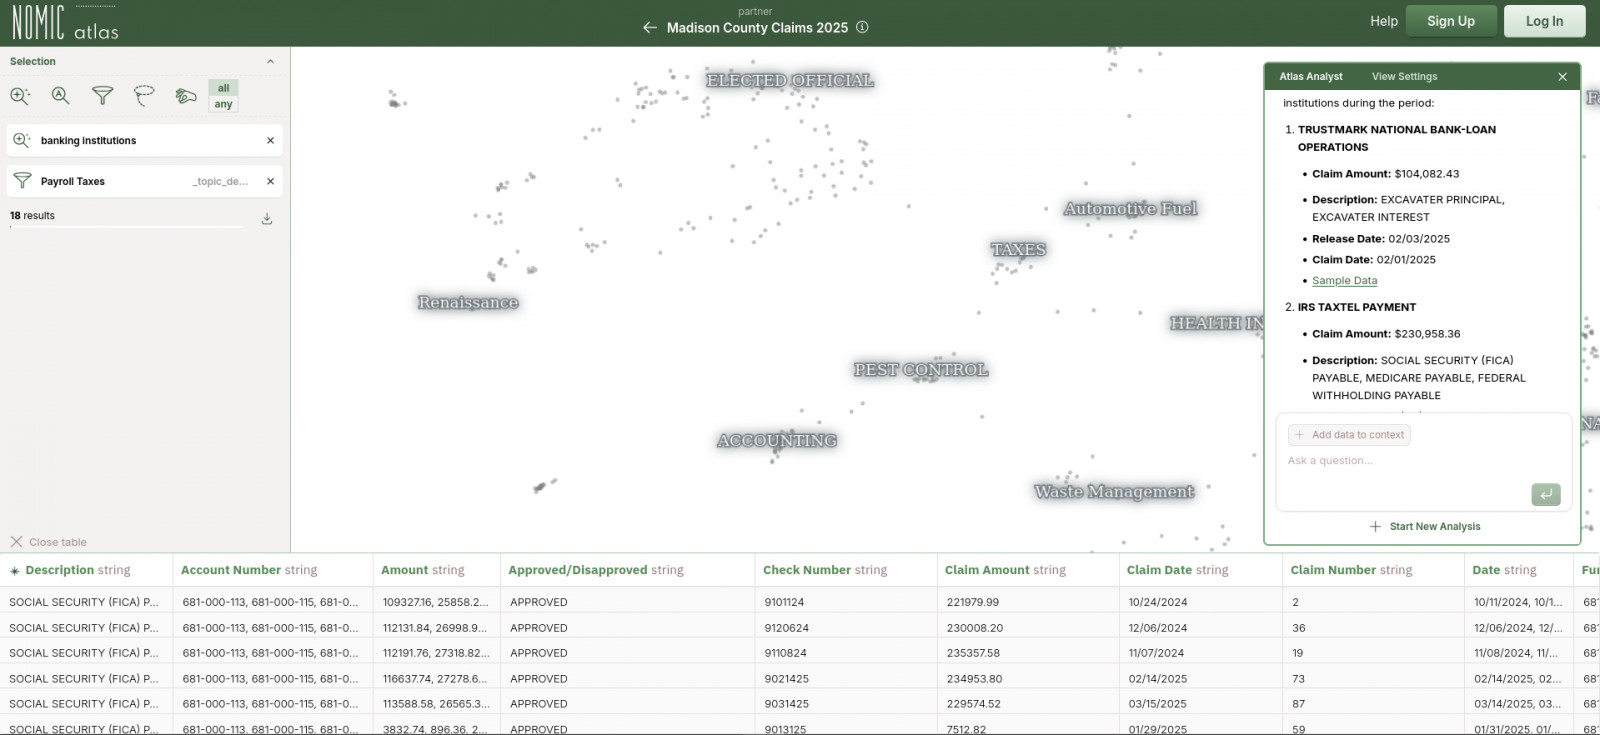This screenshot has height=735, width=1600.
Task: Choose the lasso selection tool
Action: coord(144,96)
